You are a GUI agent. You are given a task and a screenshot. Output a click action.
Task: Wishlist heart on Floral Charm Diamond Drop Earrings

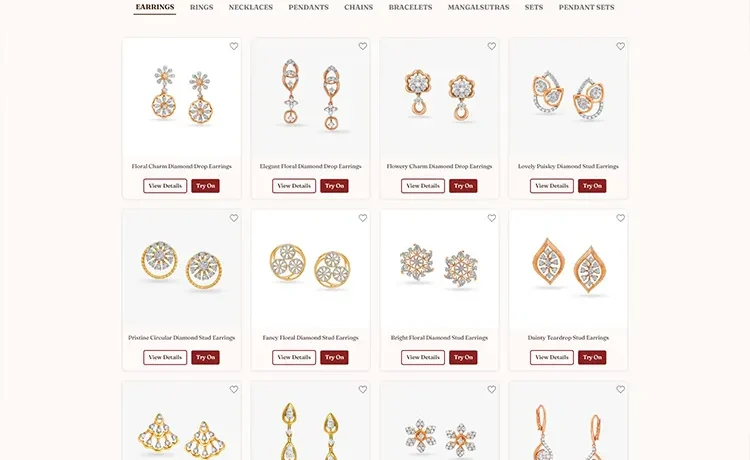point(234,46)
